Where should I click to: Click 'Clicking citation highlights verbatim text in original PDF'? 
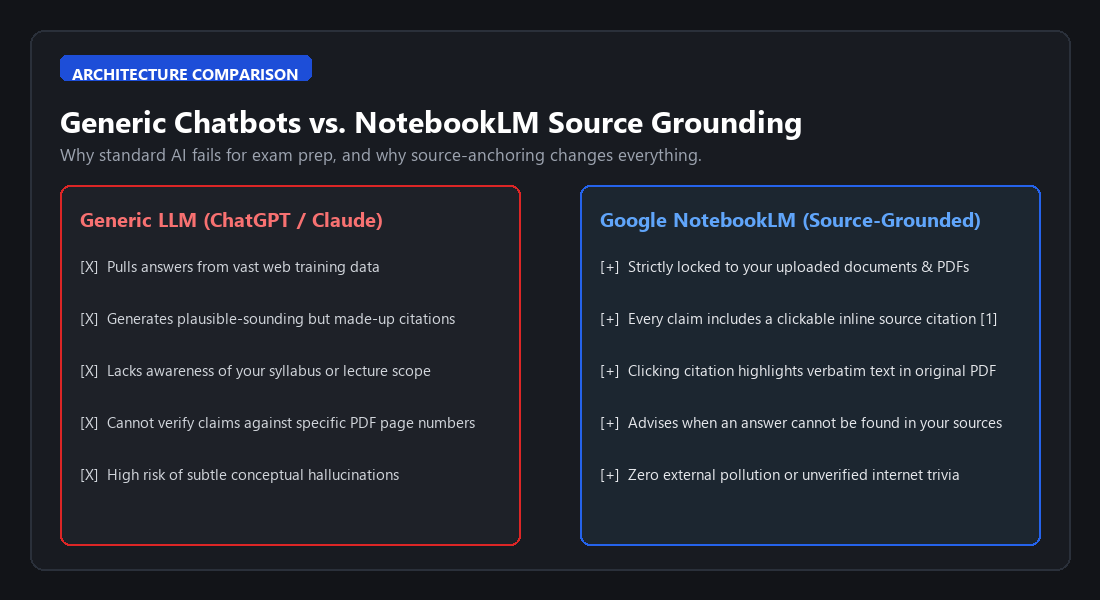[x=812, y=371]
